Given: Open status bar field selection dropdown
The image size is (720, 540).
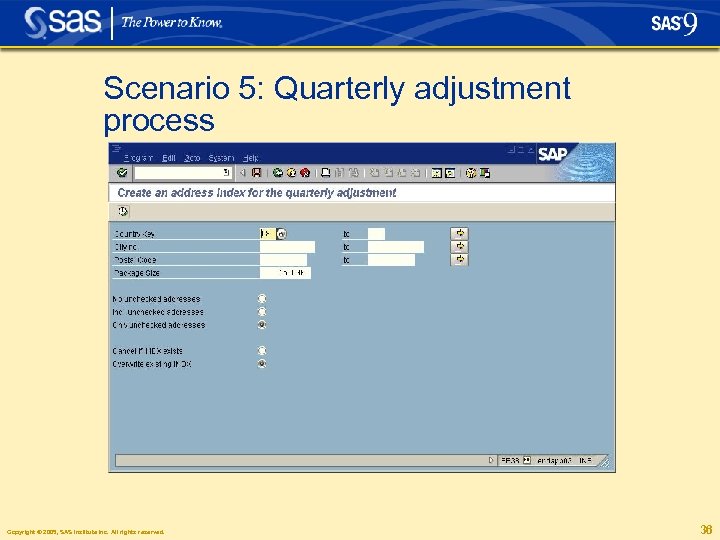Looking at the screenshot, I should (x=527, y=460).
